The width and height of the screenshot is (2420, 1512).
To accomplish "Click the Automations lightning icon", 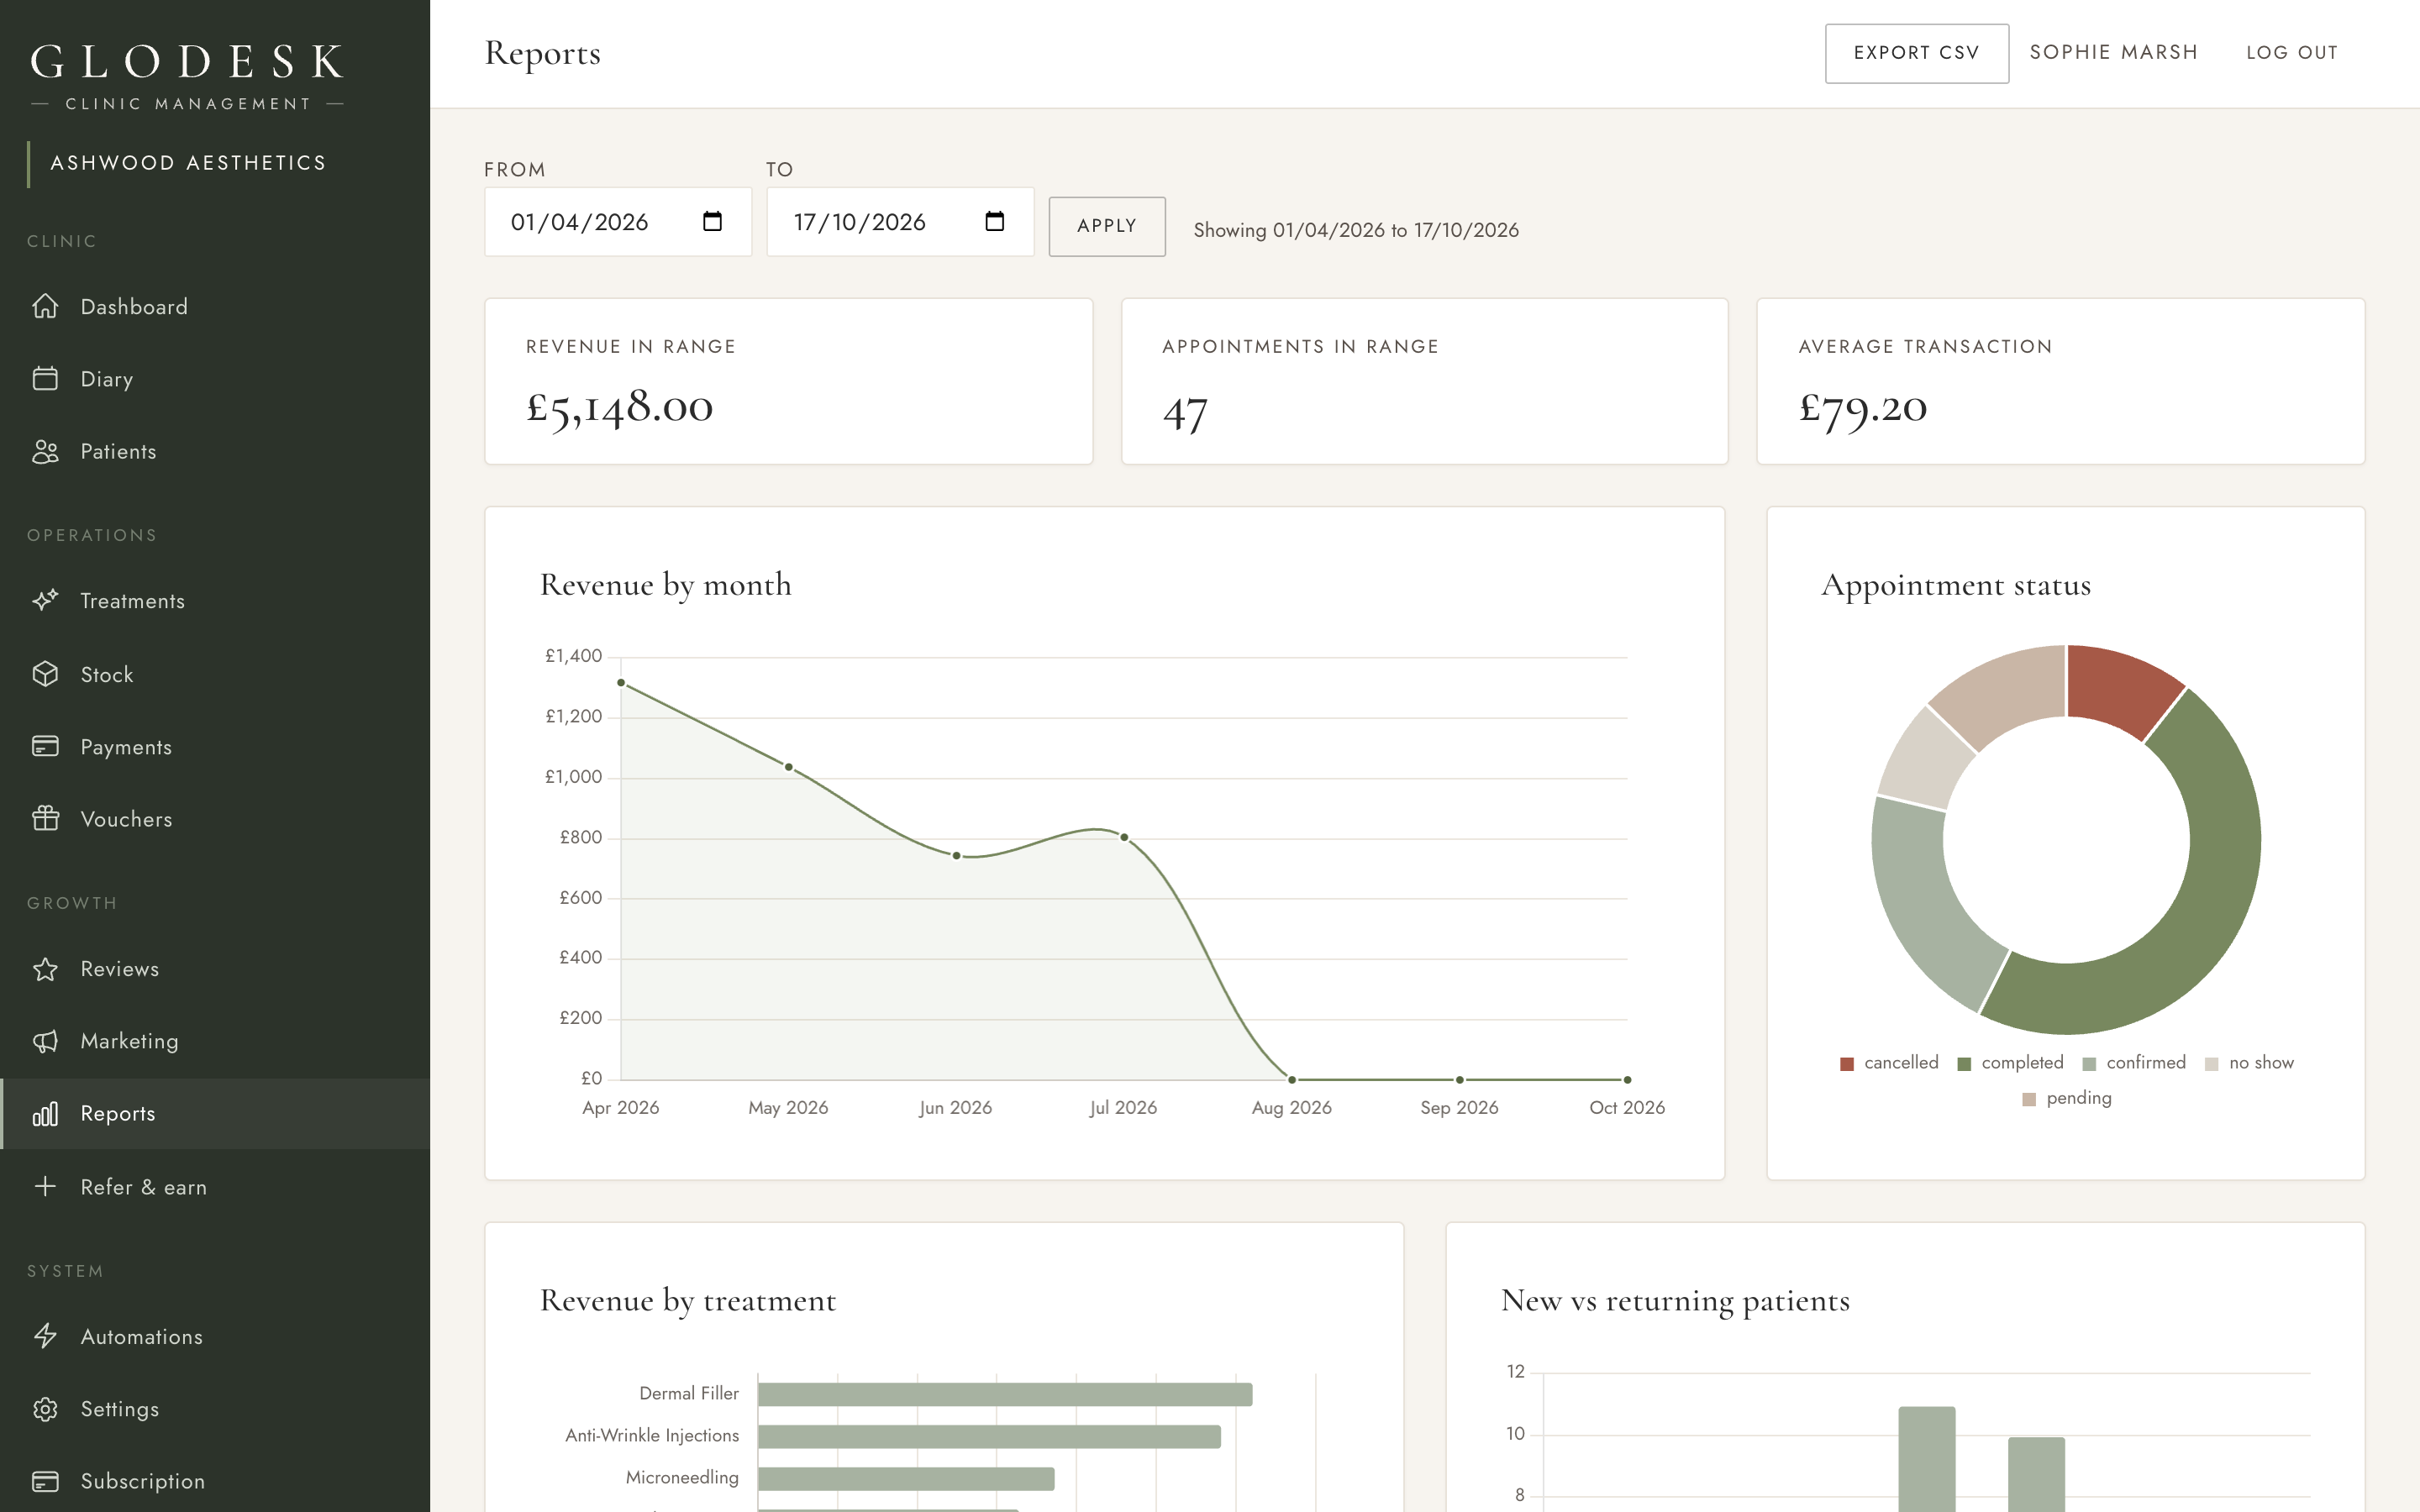I will pyautogui.click(x=45, y=1336).
